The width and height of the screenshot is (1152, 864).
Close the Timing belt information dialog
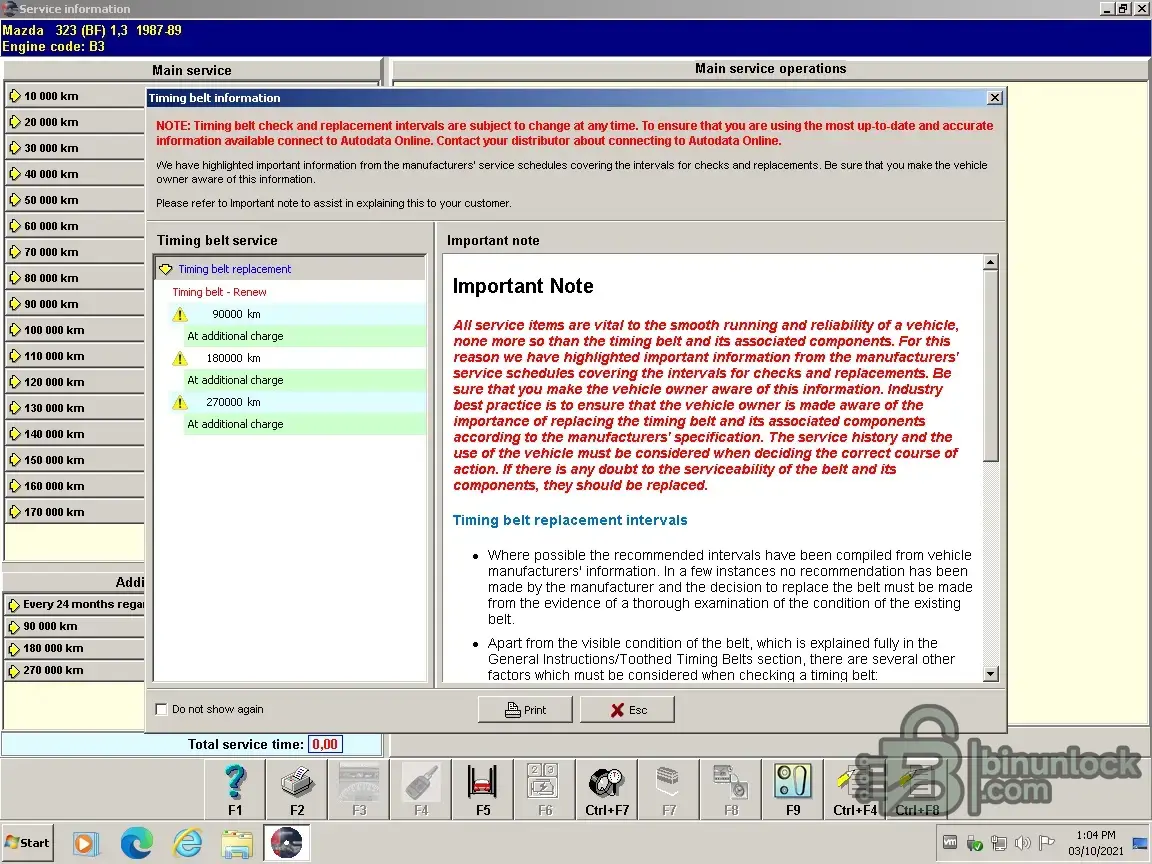pos(995,98)
